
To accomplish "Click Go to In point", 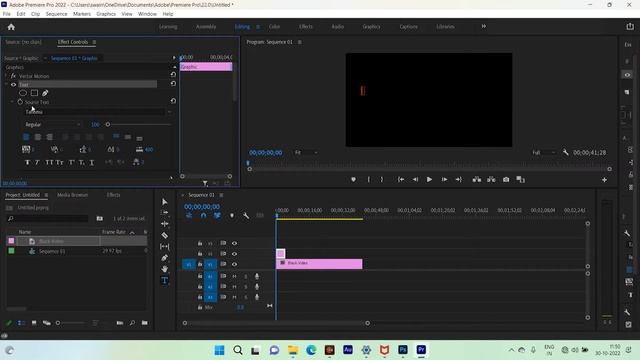I will tap(401, 180).
